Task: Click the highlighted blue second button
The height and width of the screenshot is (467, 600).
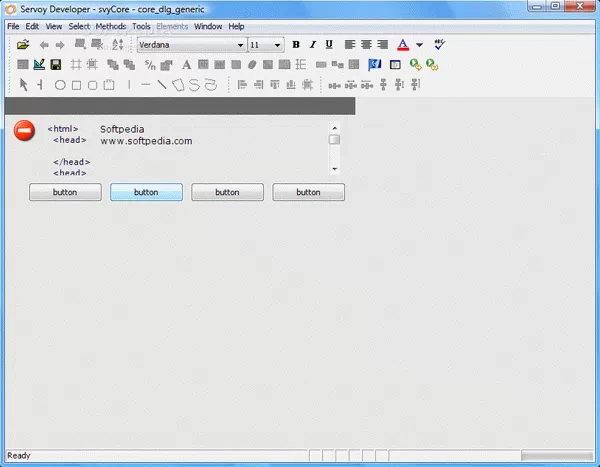Action: (147, 192)
